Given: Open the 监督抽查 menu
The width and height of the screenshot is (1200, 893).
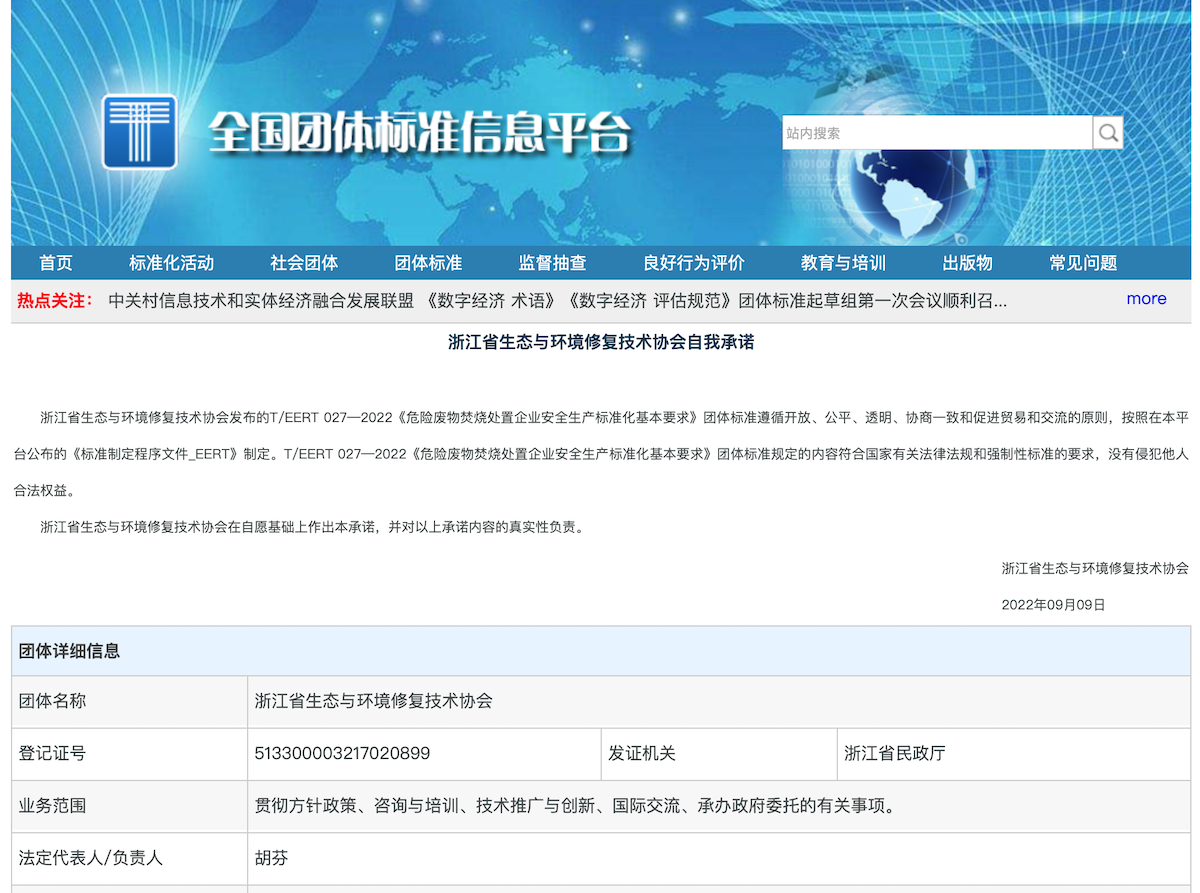Looking at the screenshot, I should click(552, 263).
